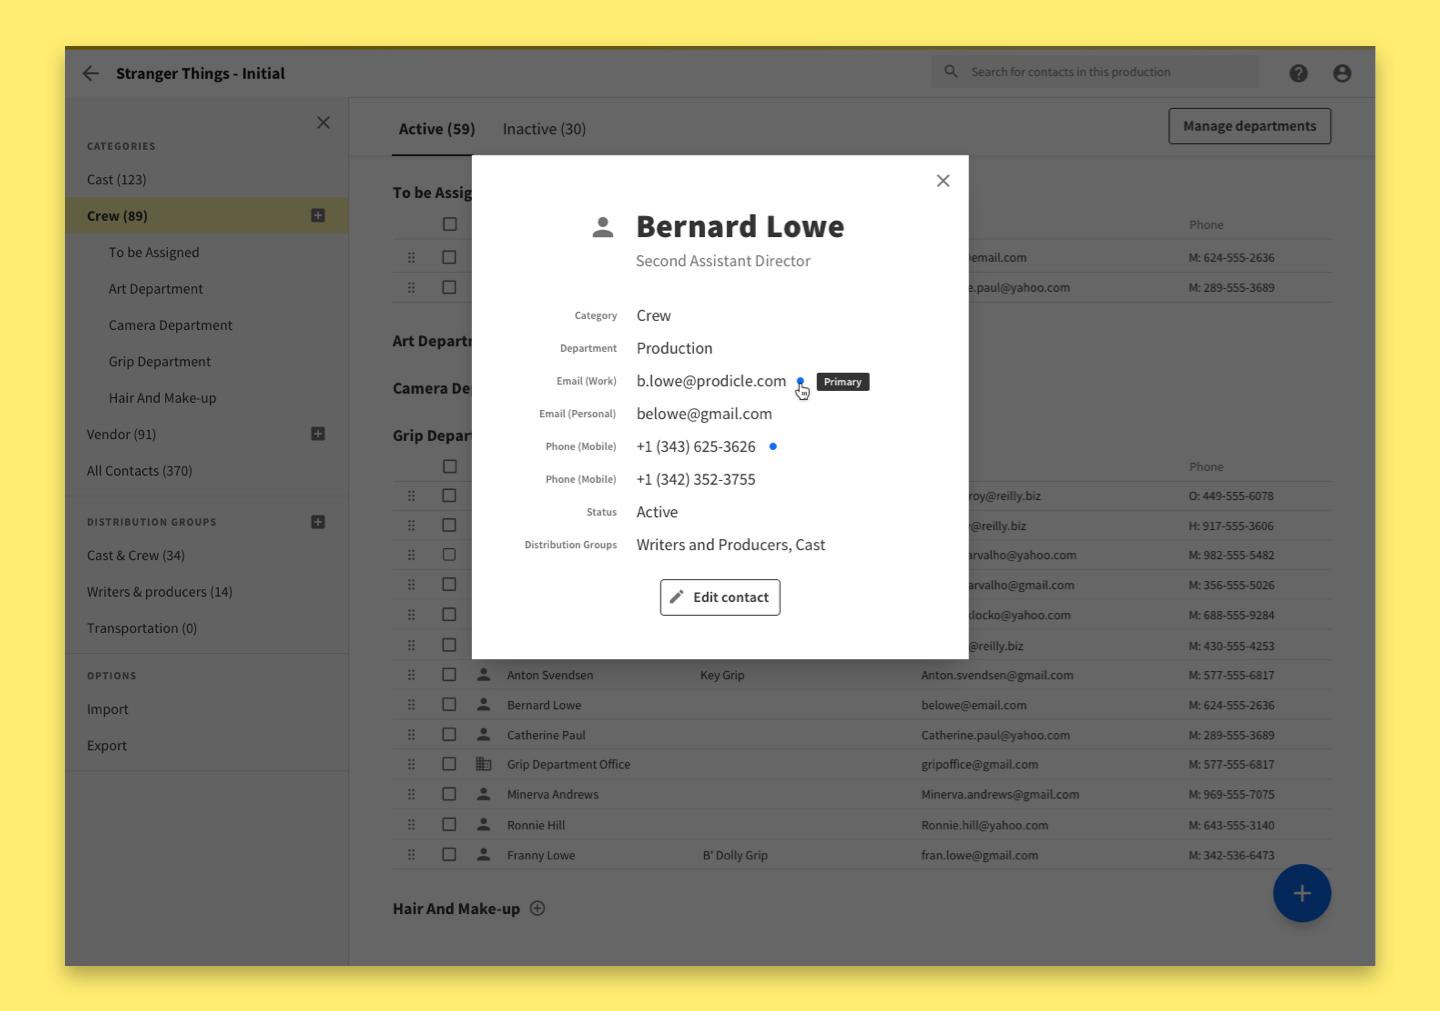Close the categories sidebar panel

pos(323,123)
